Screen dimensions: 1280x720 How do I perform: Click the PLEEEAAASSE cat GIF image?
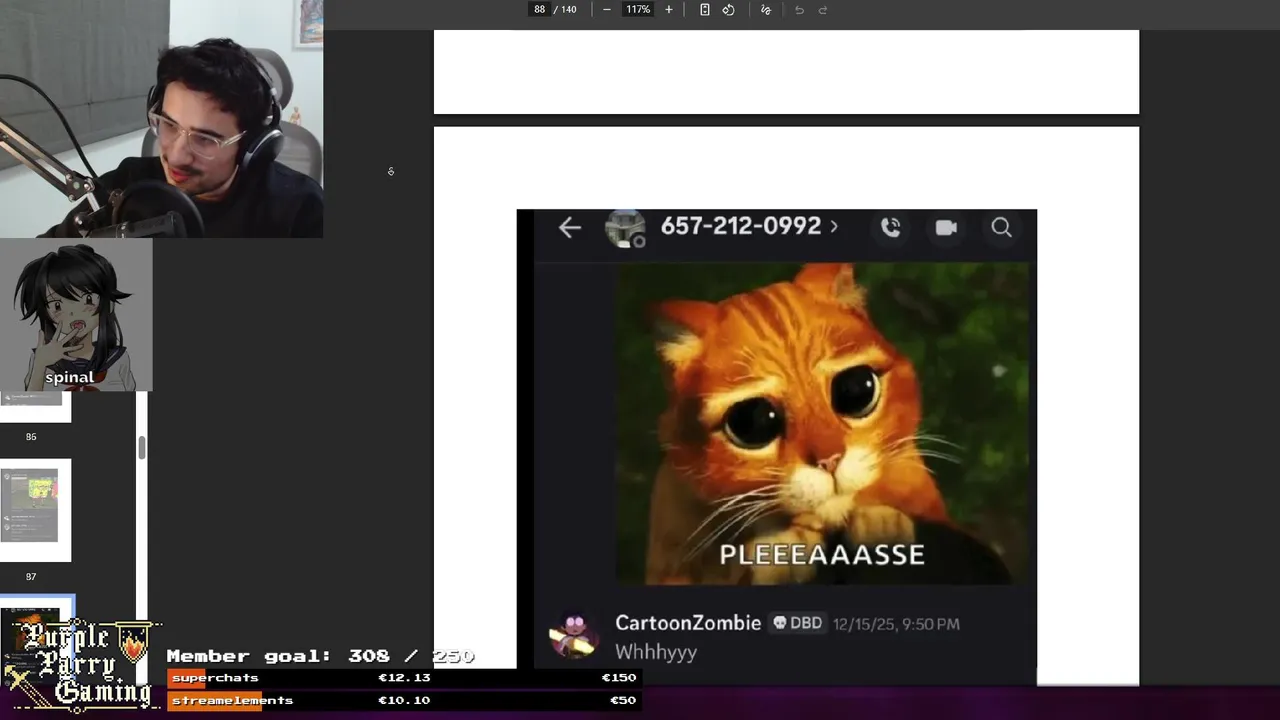(822, 423)
